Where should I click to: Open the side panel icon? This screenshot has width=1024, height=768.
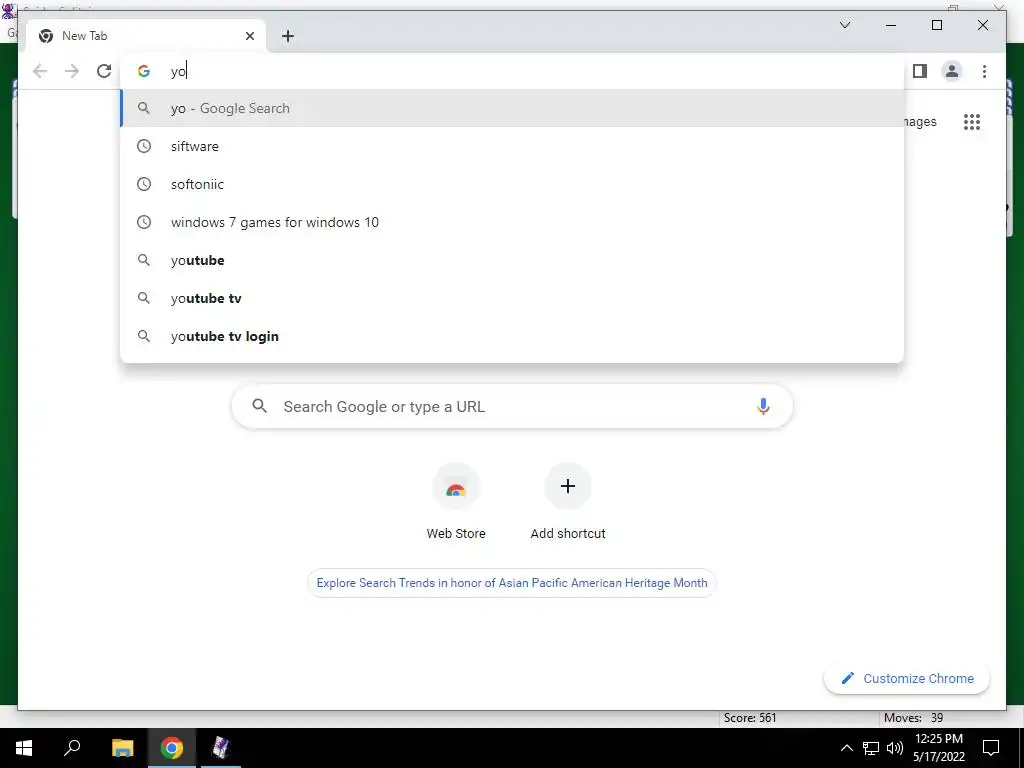click(x=920, y=71)
